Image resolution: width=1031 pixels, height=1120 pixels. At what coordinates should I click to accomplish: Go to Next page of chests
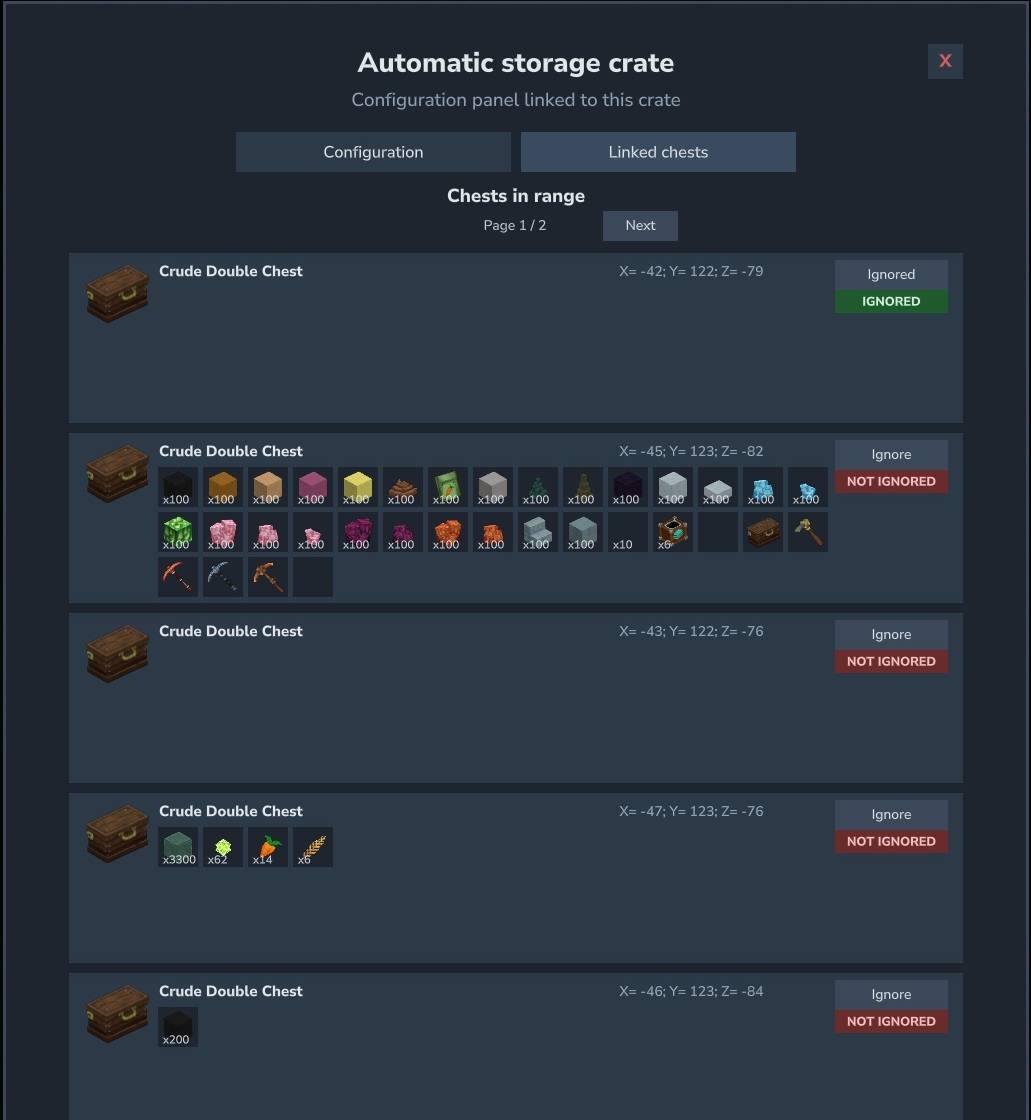[640, 226]
